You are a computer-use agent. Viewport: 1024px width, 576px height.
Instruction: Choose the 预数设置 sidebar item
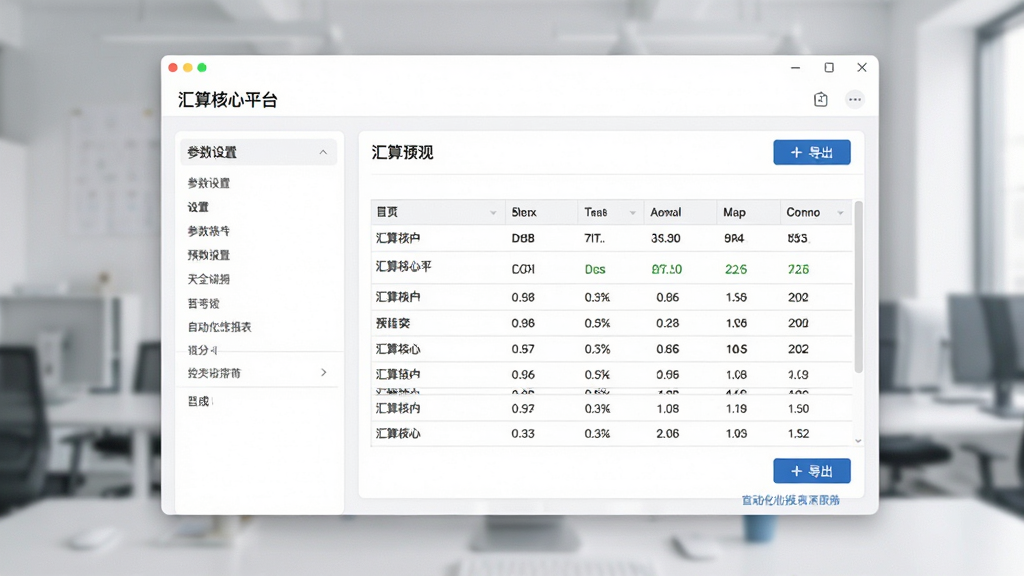(x=209, y=255)
